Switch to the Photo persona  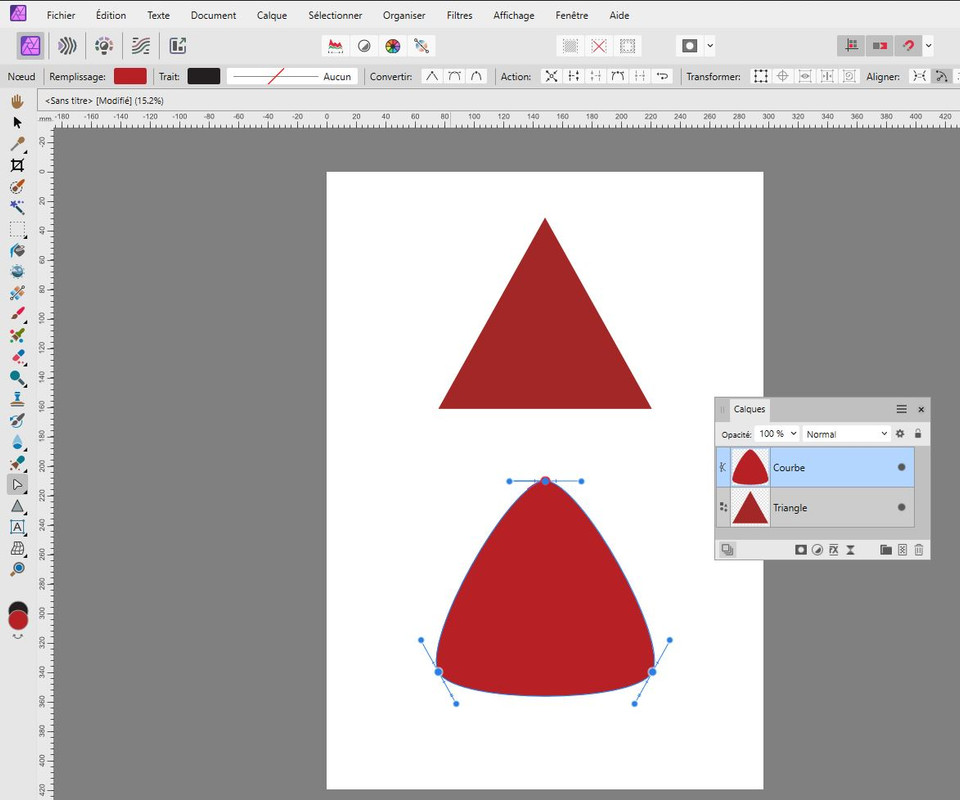[30, 46]
